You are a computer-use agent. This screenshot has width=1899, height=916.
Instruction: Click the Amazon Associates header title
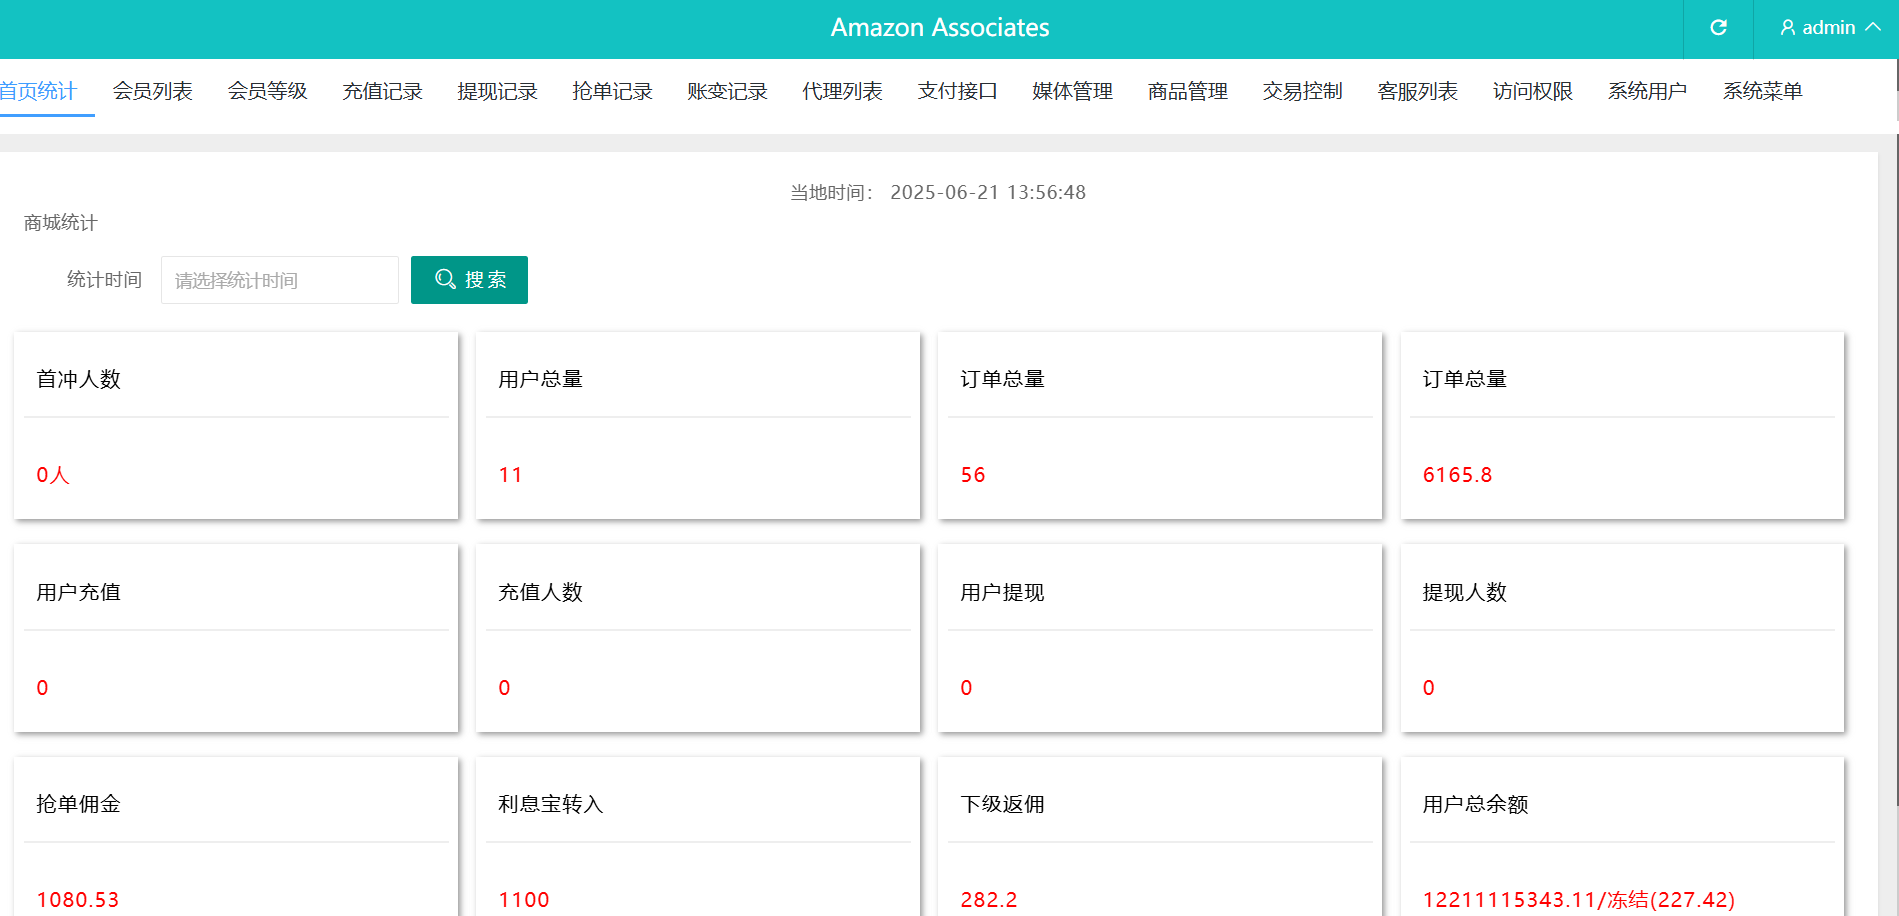pyautogui.click(x=940, y=28)
